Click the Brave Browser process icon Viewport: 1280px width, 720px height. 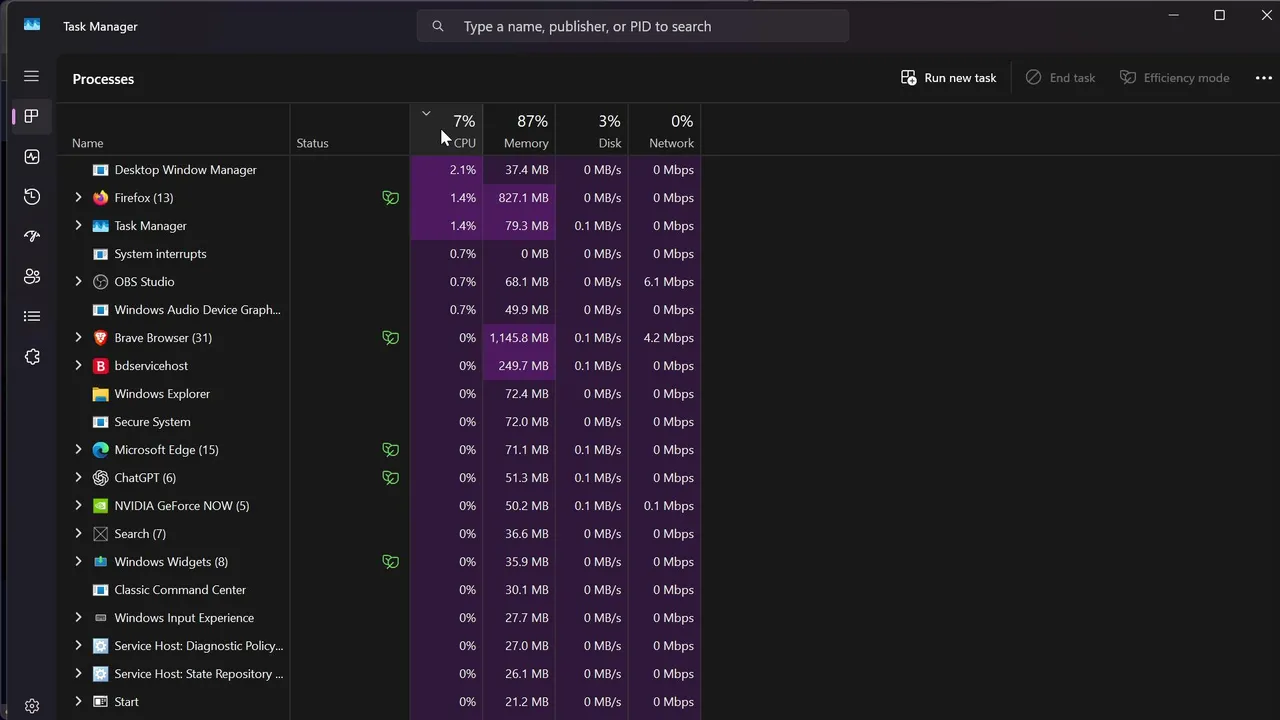[x=100, y=338]
